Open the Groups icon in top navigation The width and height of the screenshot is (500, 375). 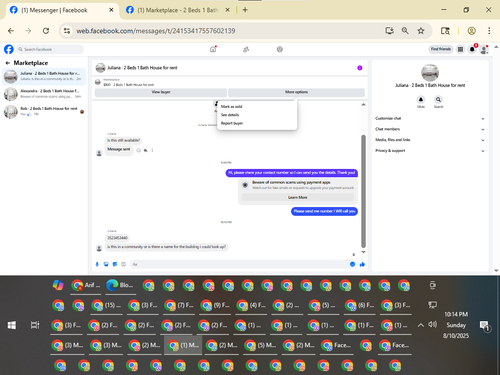coord(280,49)
